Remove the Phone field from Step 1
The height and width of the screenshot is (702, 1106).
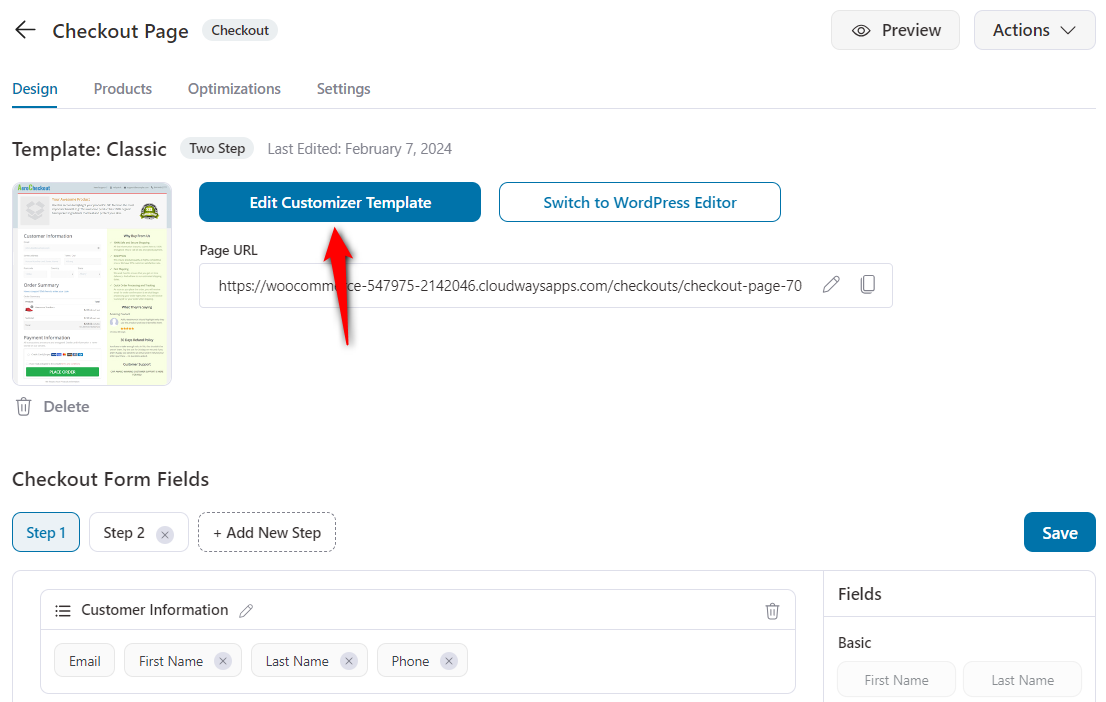click(x=447, y=660)
